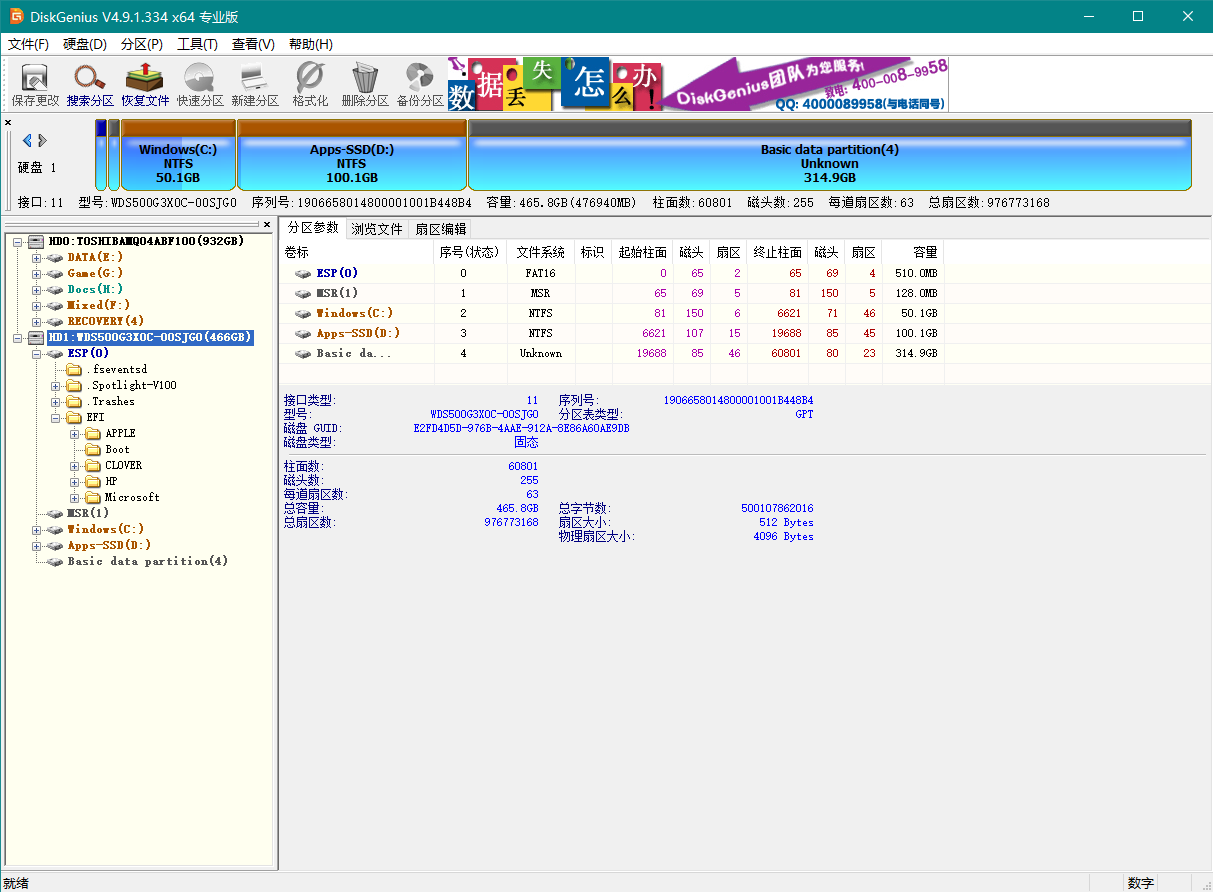The height and width of the screenshot is (892, 1213).
Task: Expand the .Trashes folder node
Action: pos(56,401)
